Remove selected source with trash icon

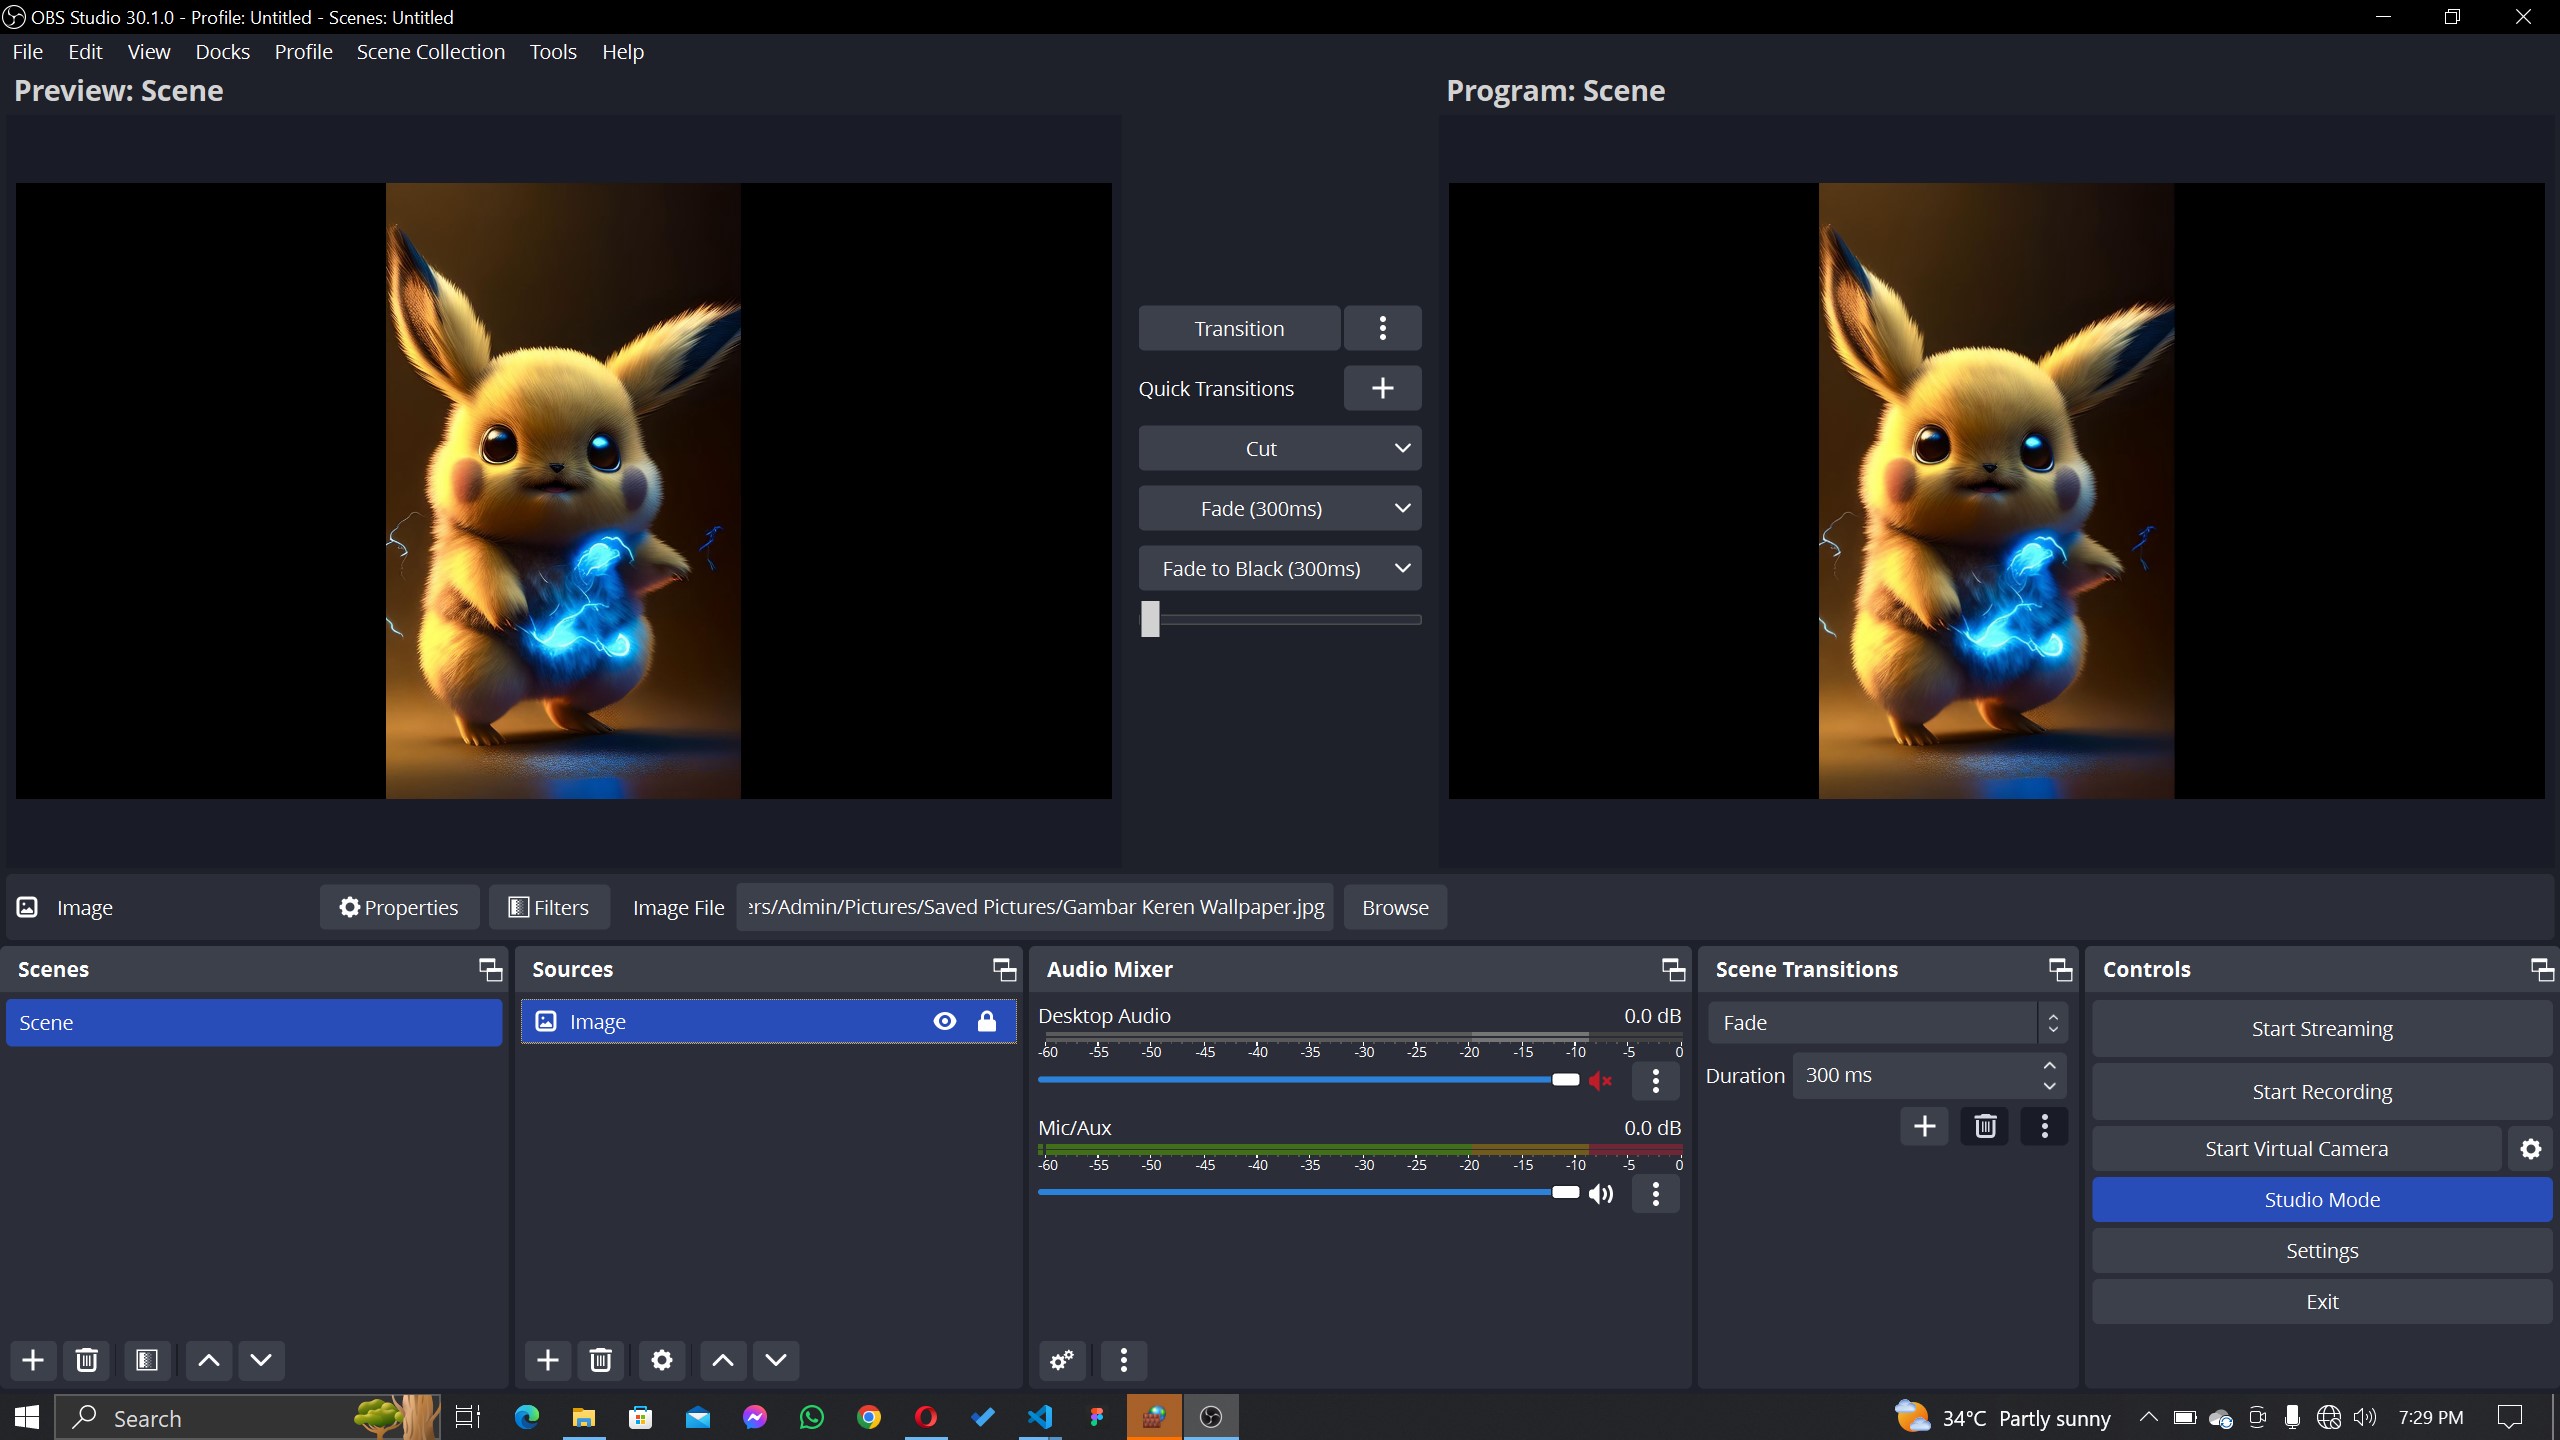600,1360
